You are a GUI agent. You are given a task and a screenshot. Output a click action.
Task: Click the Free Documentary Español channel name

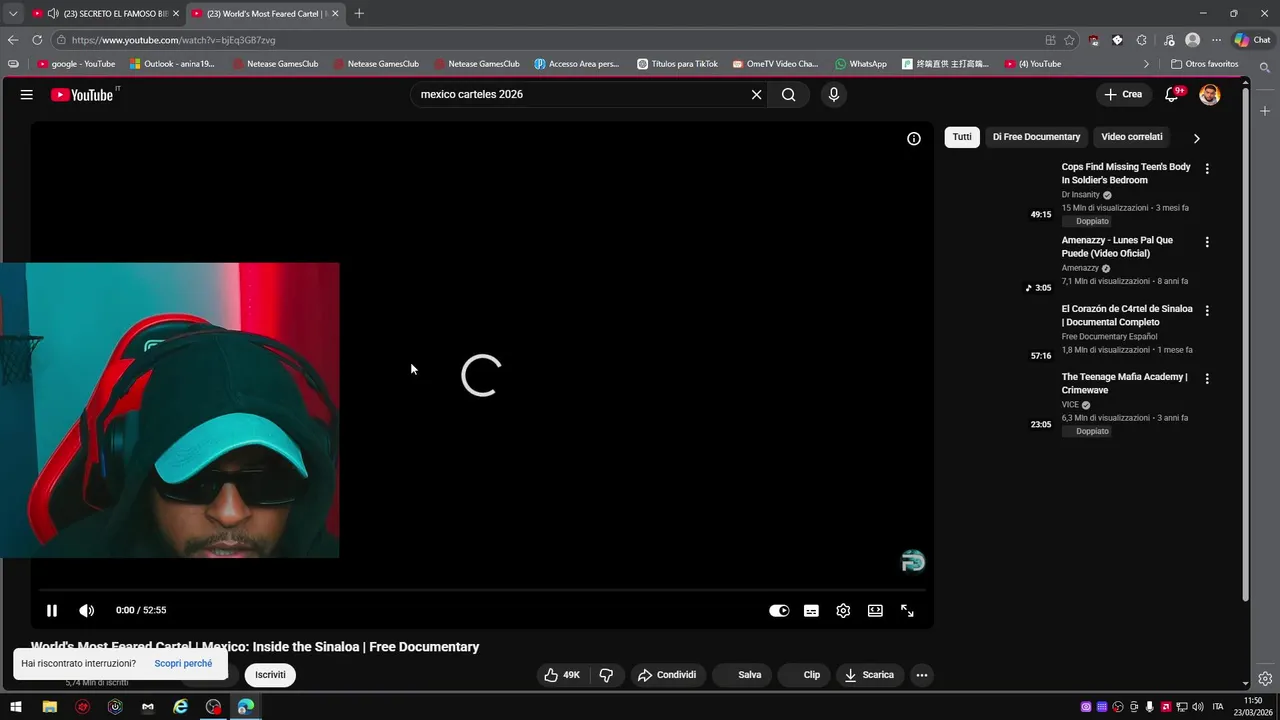[1109, 336]
